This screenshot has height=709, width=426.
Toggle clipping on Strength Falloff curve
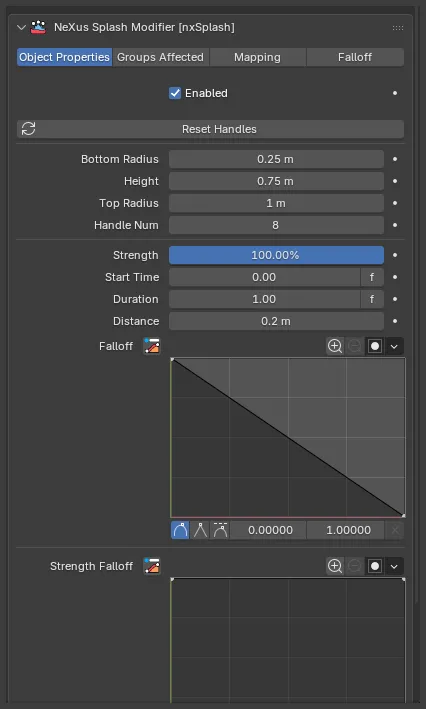(x=374, y=566)
